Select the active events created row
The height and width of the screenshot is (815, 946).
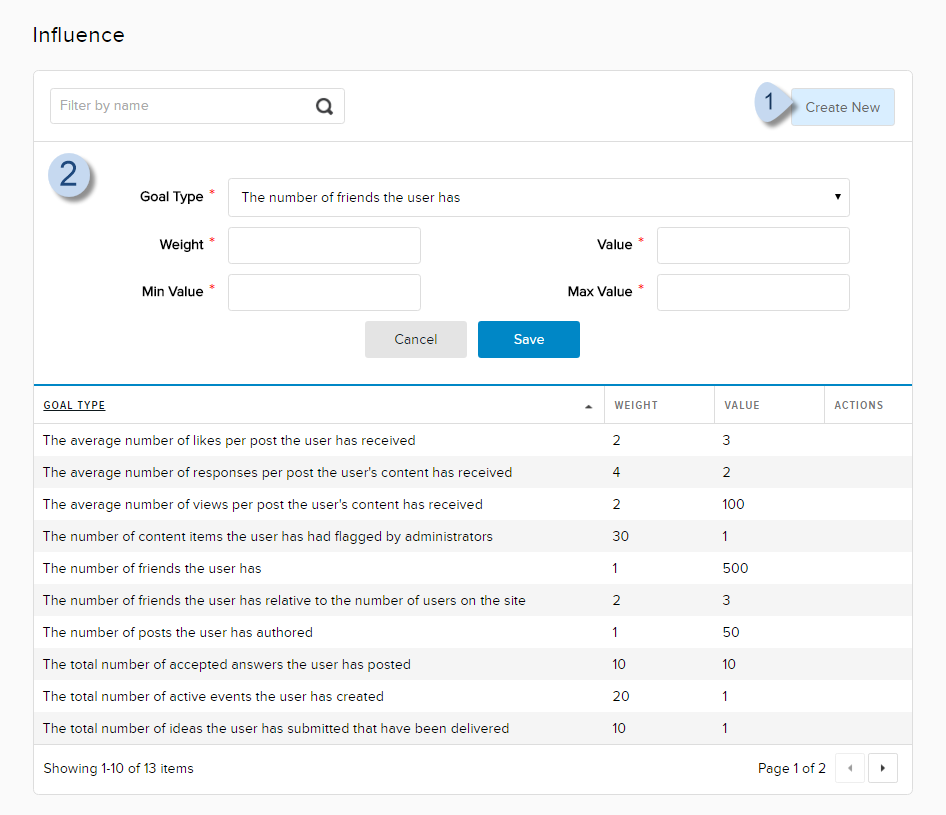point(213,696)
